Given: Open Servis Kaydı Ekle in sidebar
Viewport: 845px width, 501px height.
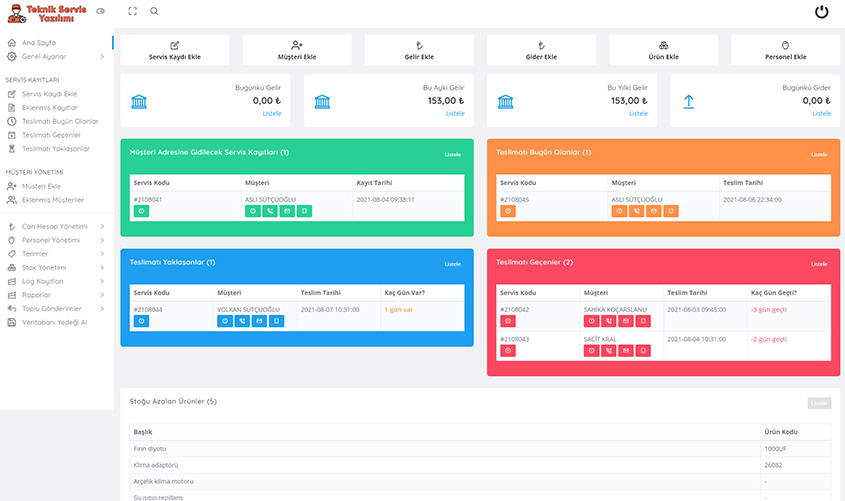Looking at the screenshot, I should [x=50, y=94].
